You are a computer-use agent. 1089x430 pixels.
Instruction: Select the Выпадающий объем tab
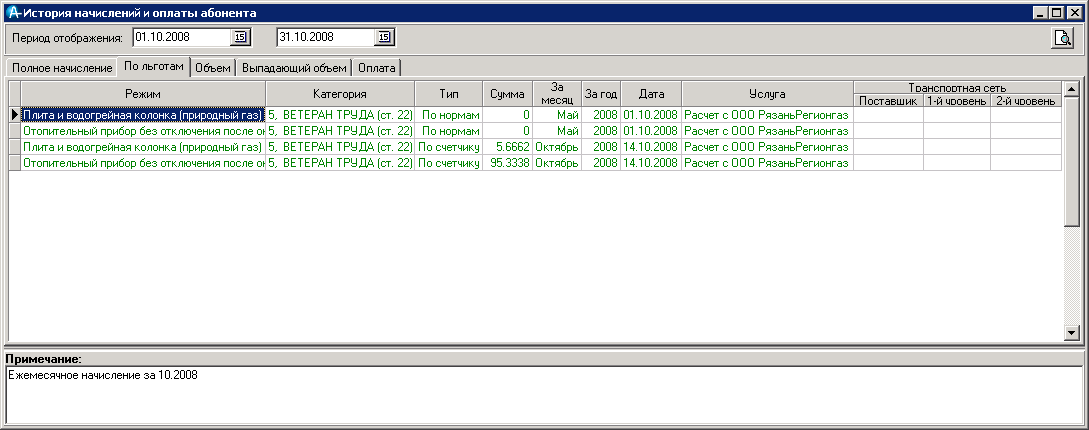point(294,68)
